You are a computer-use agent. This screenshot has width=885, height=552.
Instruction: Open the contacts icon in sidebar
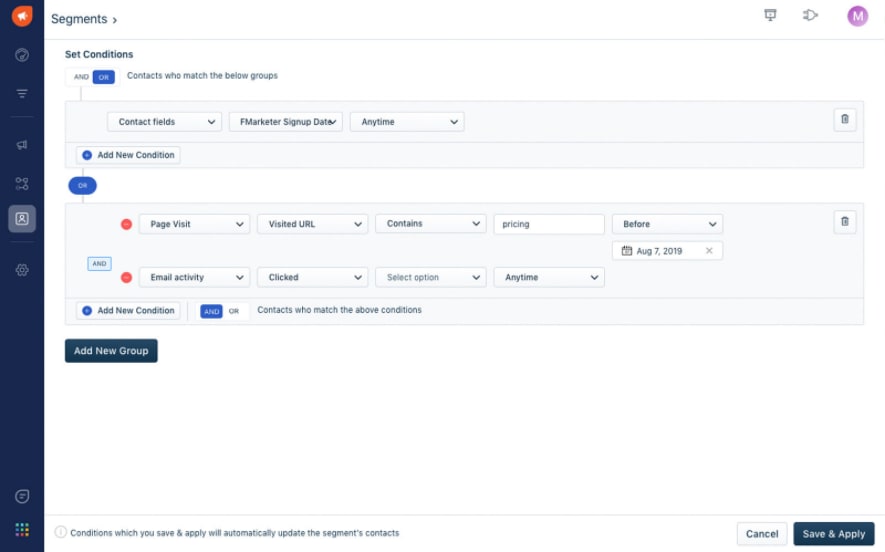coord(22,218)
